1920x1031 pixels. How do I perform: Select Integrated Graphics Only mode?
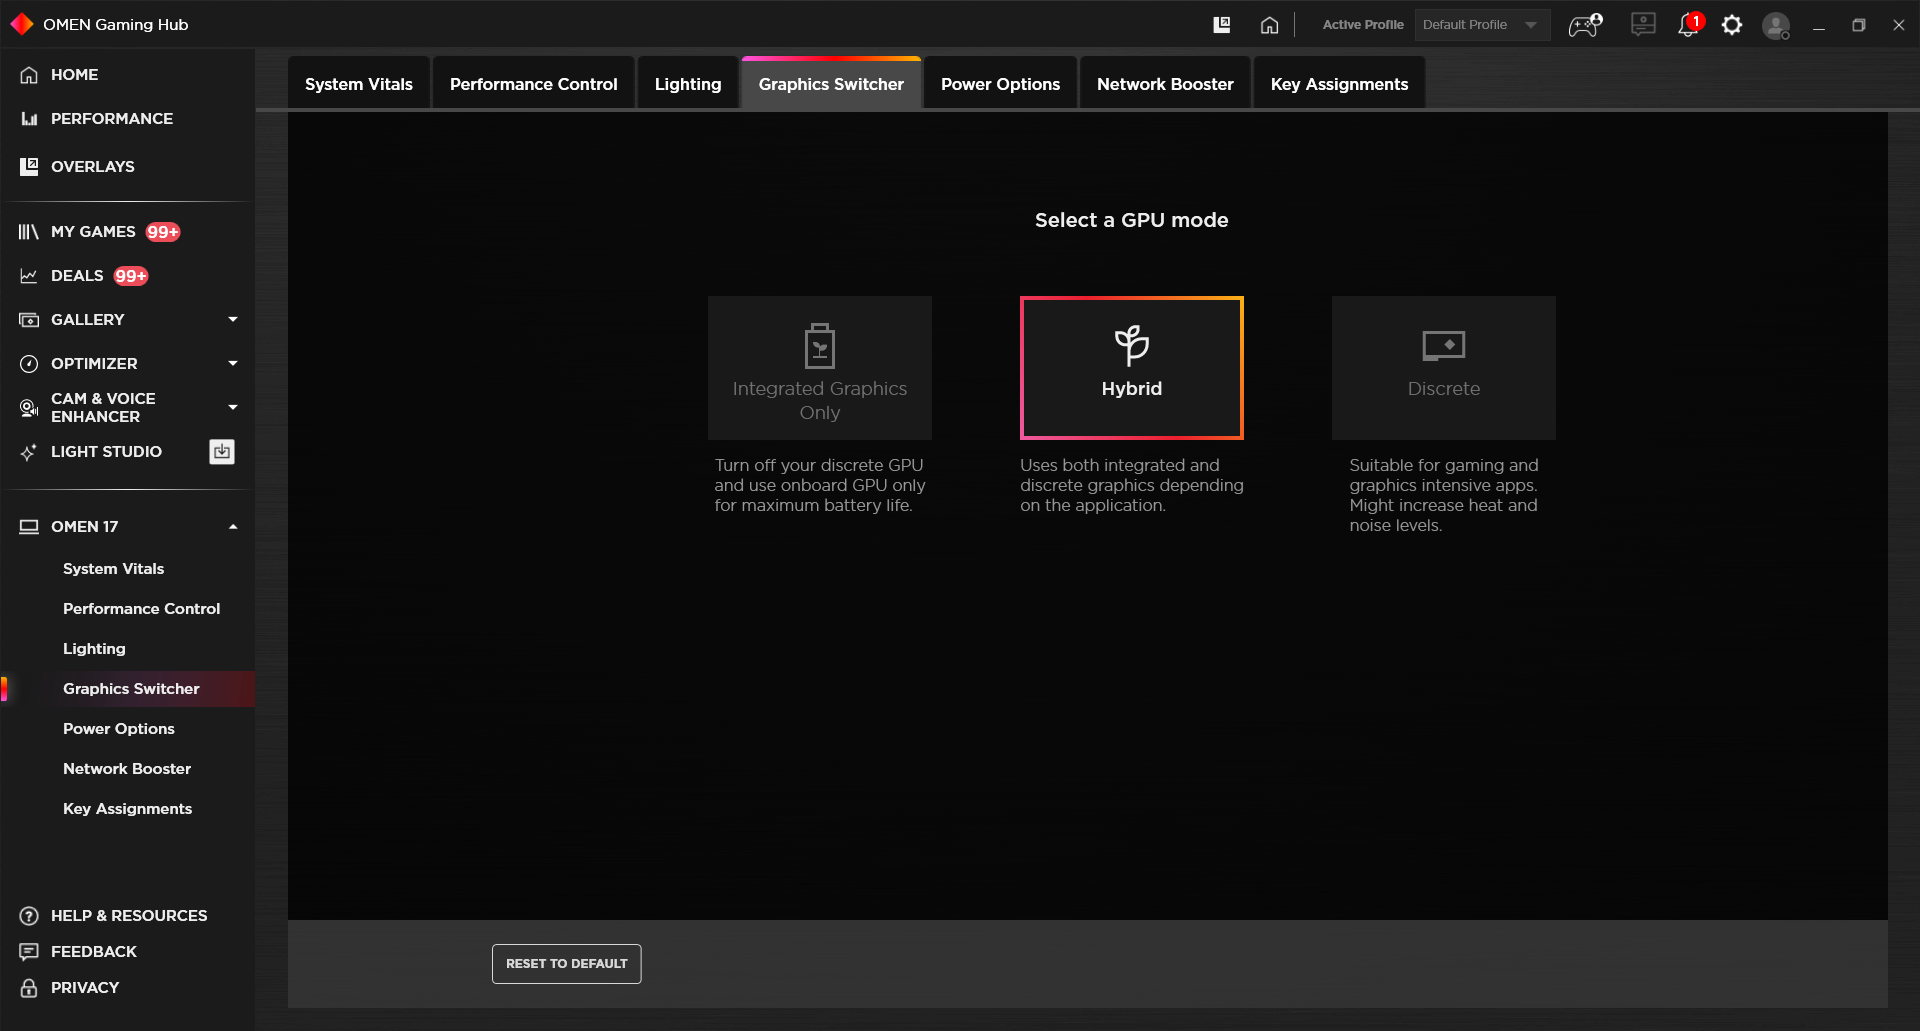[820, 368]
